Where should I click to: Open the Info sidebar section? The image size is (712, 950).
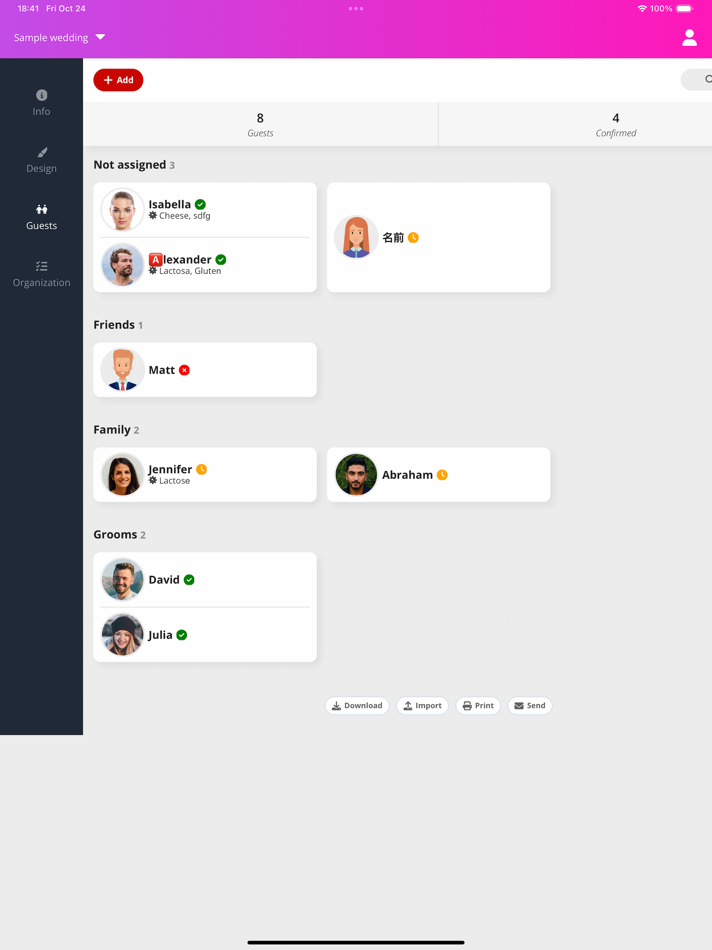(41, 103)
